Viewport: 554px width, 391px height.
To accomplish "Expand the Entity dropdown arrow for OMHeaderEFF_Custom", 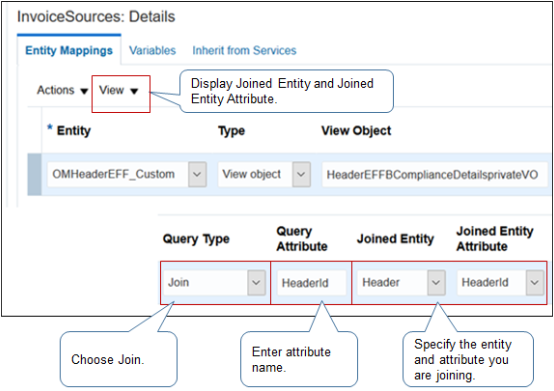I will pos(197,174).
